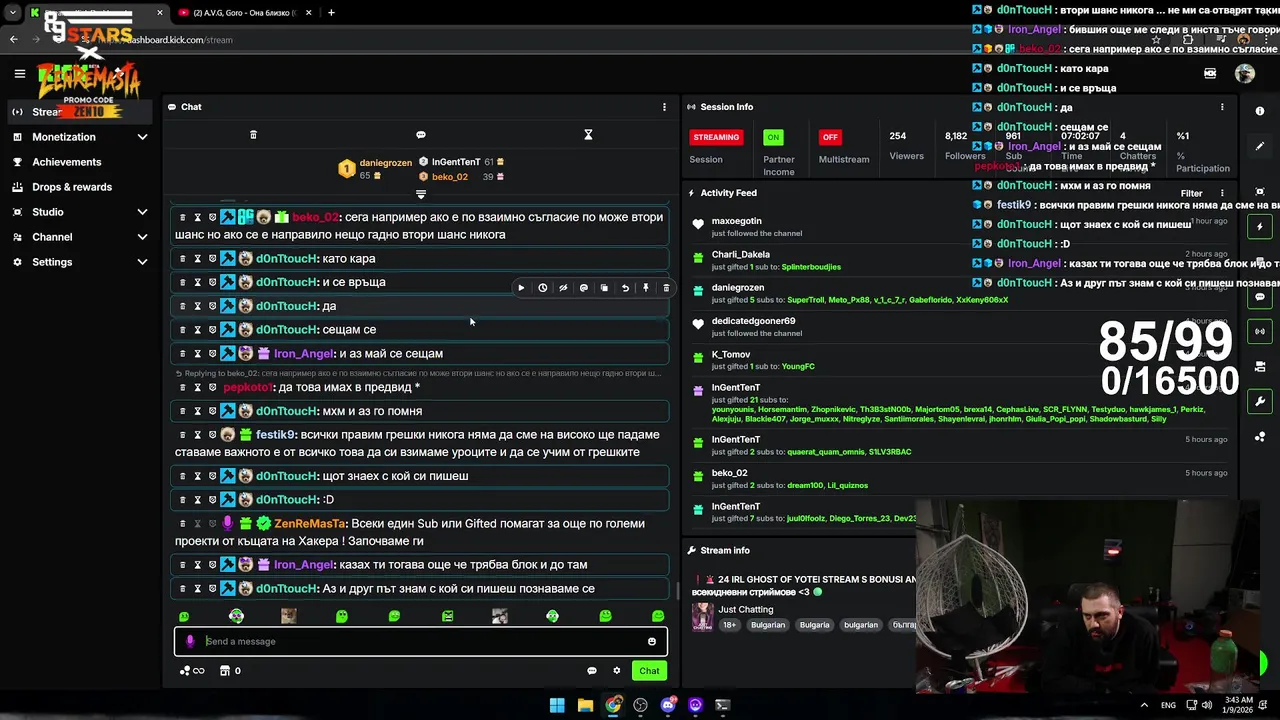
Task: Click the Just Chatting category
Action: pyautogui.click(x=746, y=609)
